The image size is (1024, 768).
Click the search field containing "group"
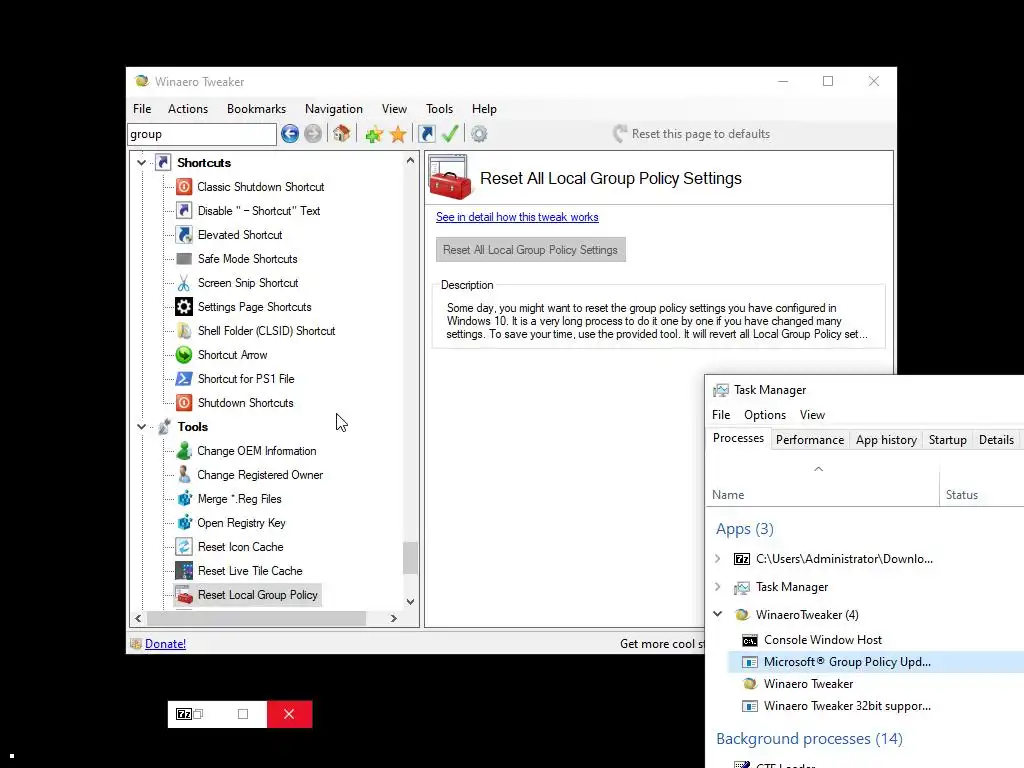(202, 134)
